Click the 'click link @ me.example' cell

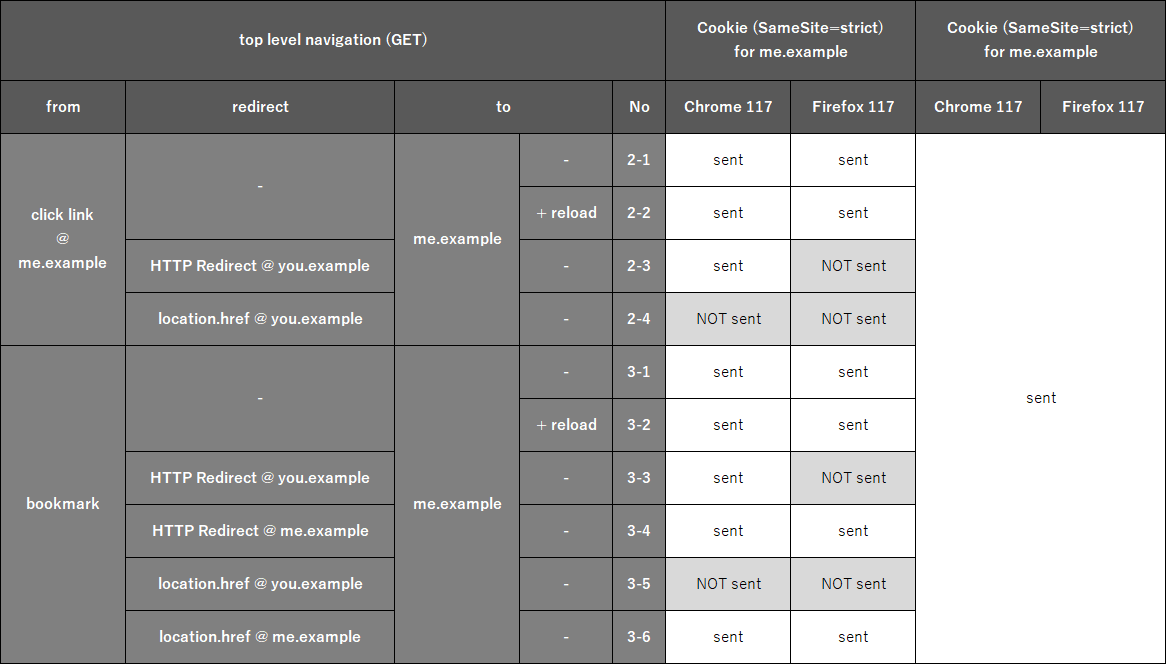coord(63,239)
